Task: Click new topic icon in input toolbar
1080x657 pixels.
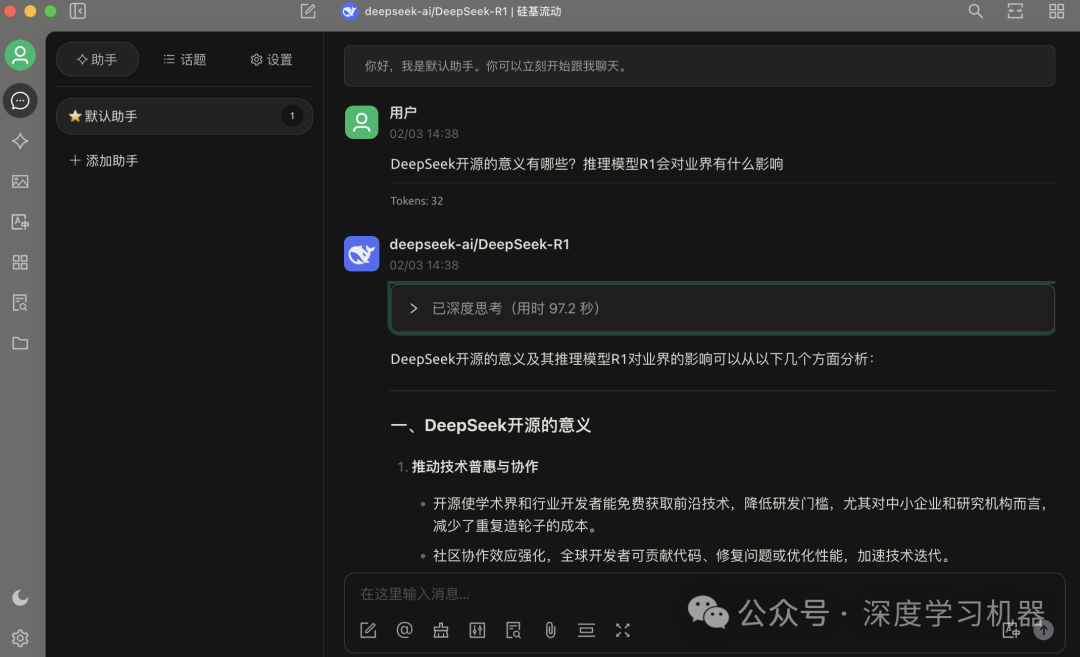Action: (x=368, y=630)
